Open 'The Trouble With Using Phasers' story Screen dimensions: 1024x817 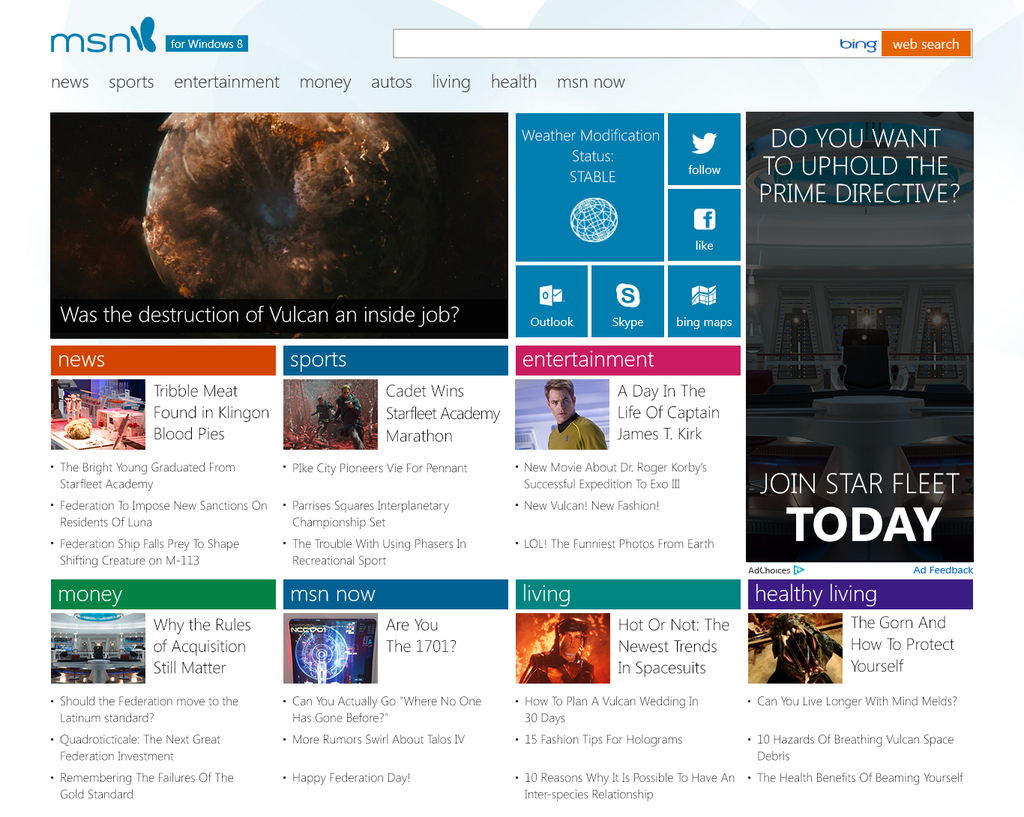(379, 552)
